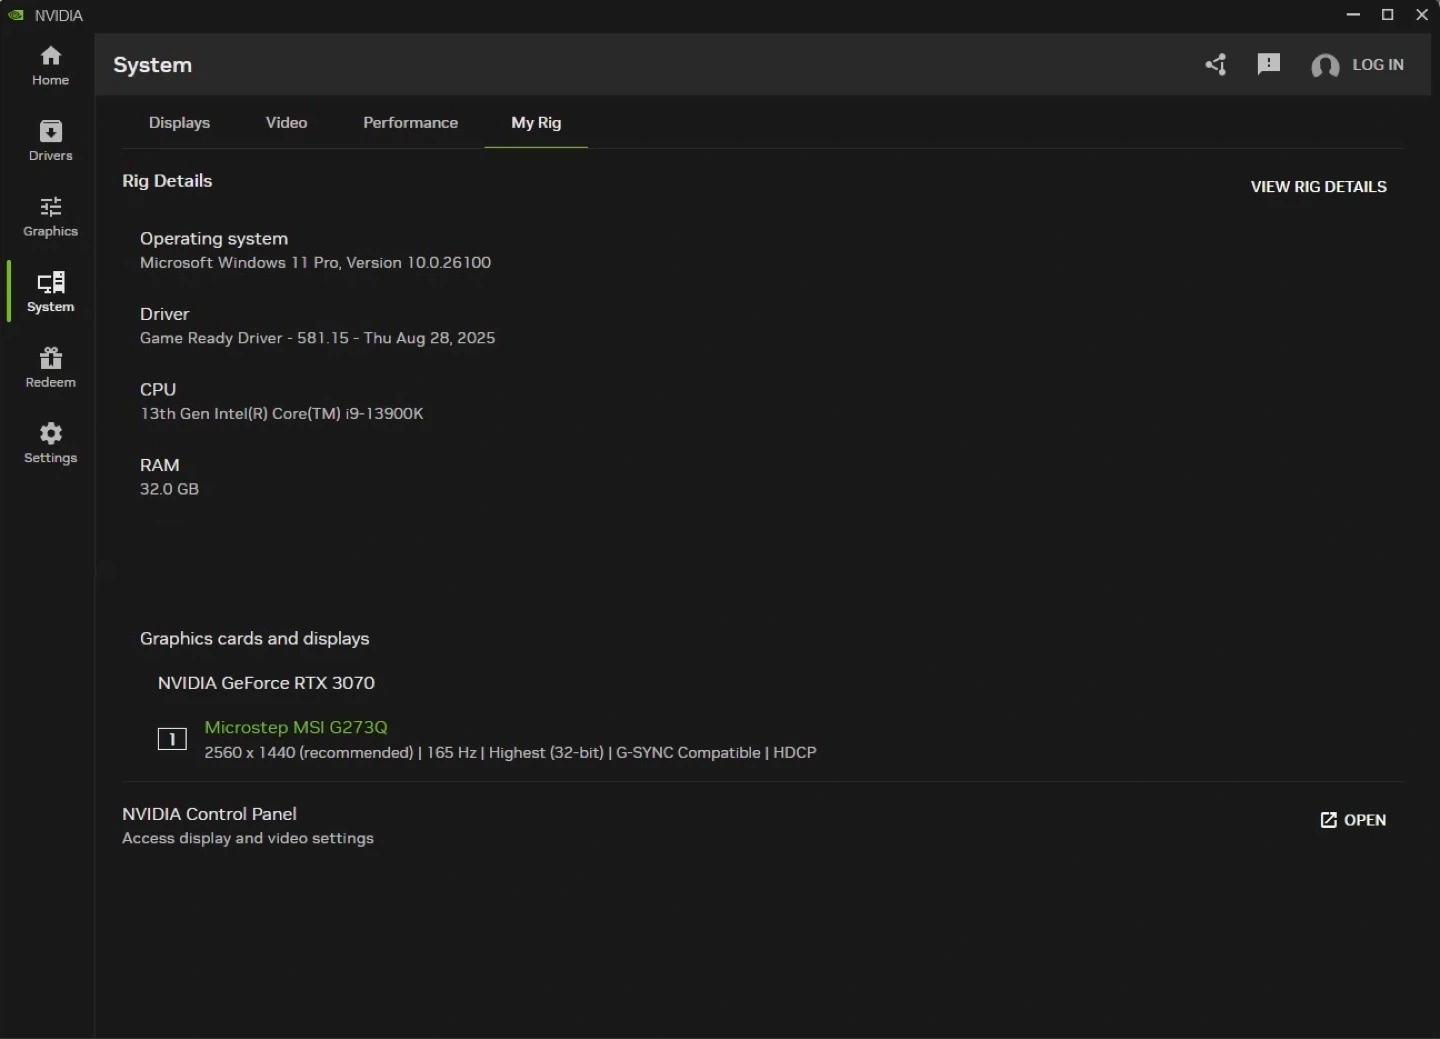Click the Microstep MSI G273Q display link
The image size is (1440, 1039).
tap(296, 727)
